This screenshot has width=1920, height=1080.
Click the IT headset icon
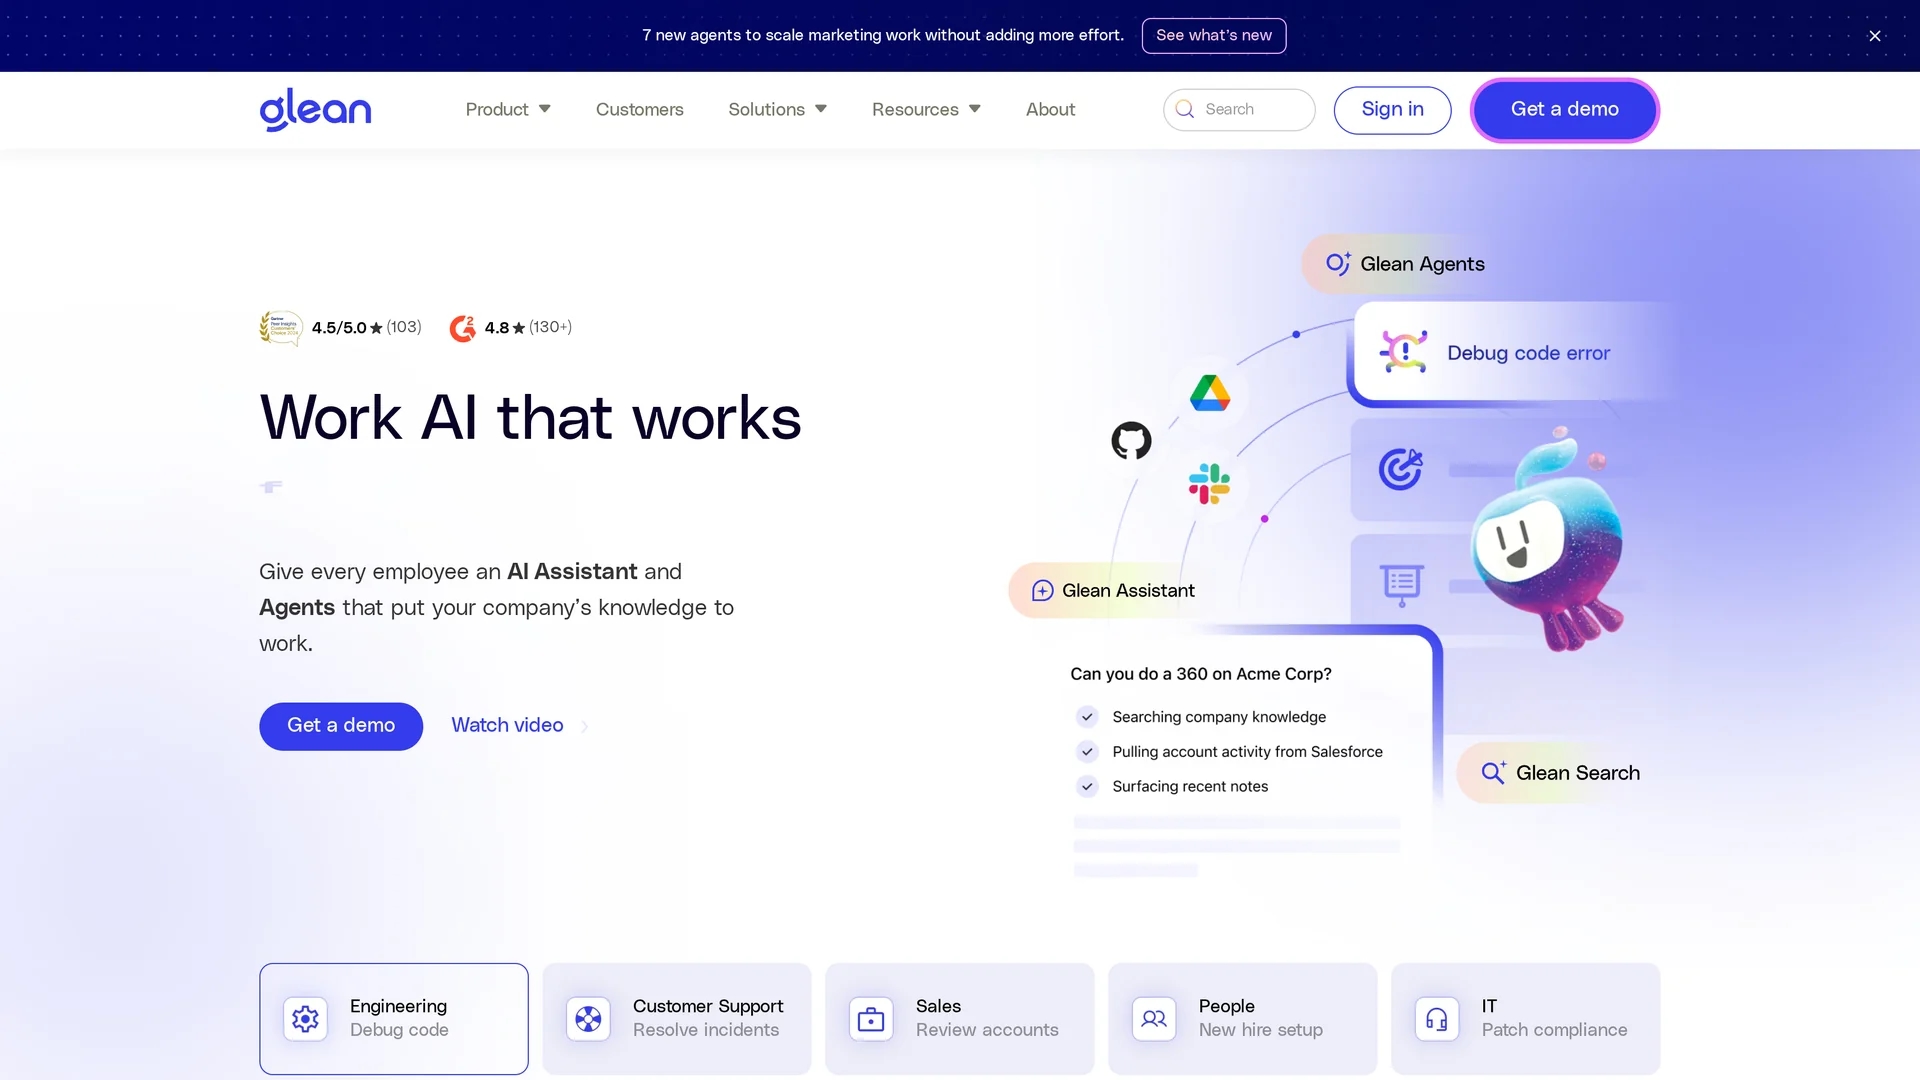(x=1437, y=1019)
